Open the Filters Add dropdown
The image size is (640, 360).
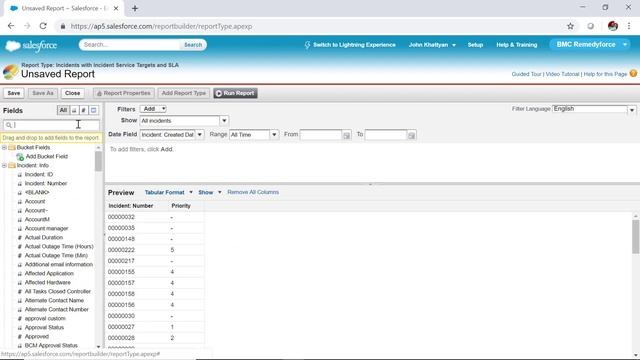pos(153,109)
